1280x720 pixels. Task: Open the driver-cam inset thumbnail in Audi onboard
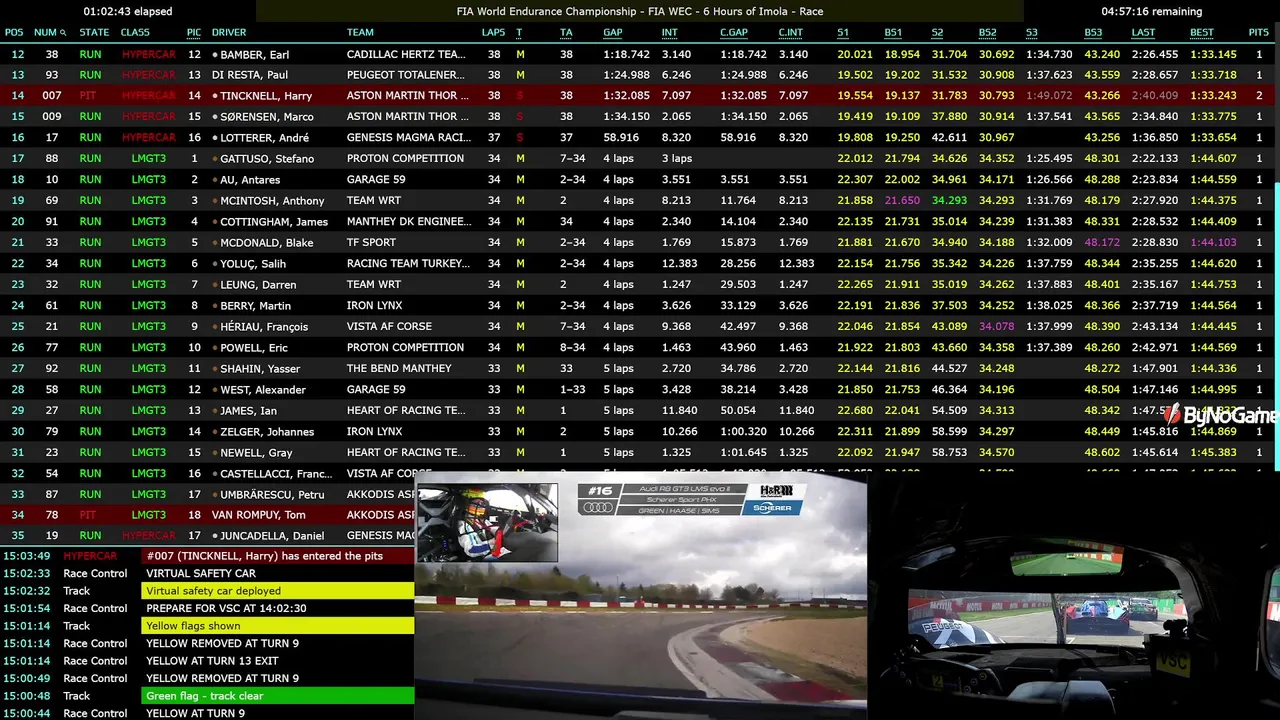click(487, 523)
